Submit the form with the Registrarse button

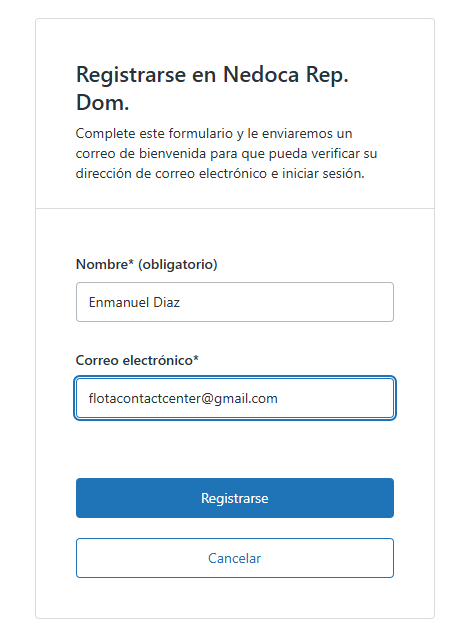pyautogui.click(x=235, y=498)
